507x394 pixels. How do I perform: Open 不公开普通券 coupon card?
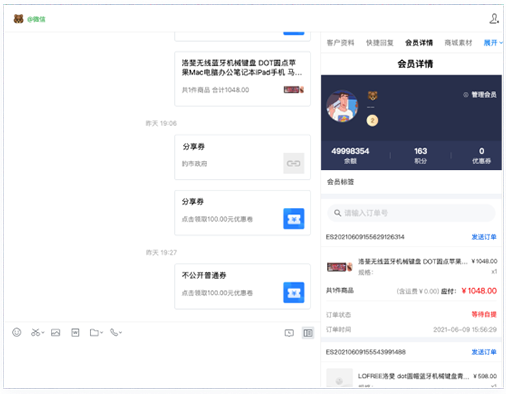(x=242, y=286)
